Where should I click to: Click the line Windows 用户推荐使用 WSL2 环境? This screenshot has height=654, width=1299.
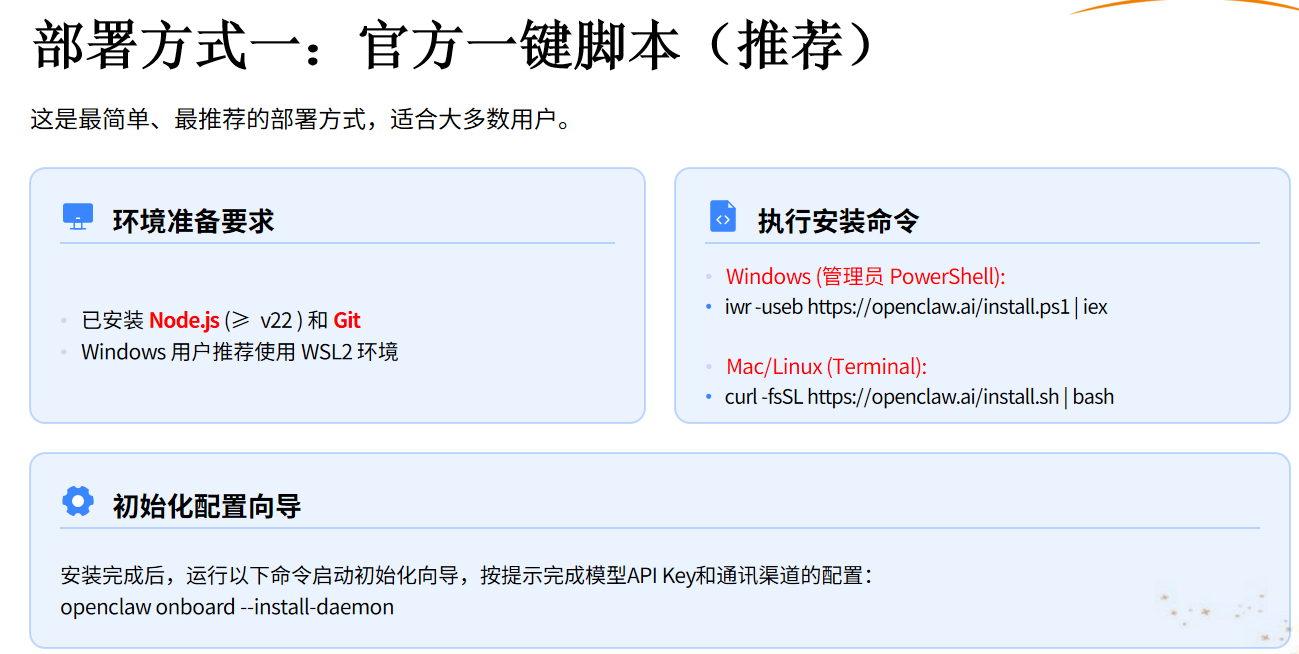[240, 352]
